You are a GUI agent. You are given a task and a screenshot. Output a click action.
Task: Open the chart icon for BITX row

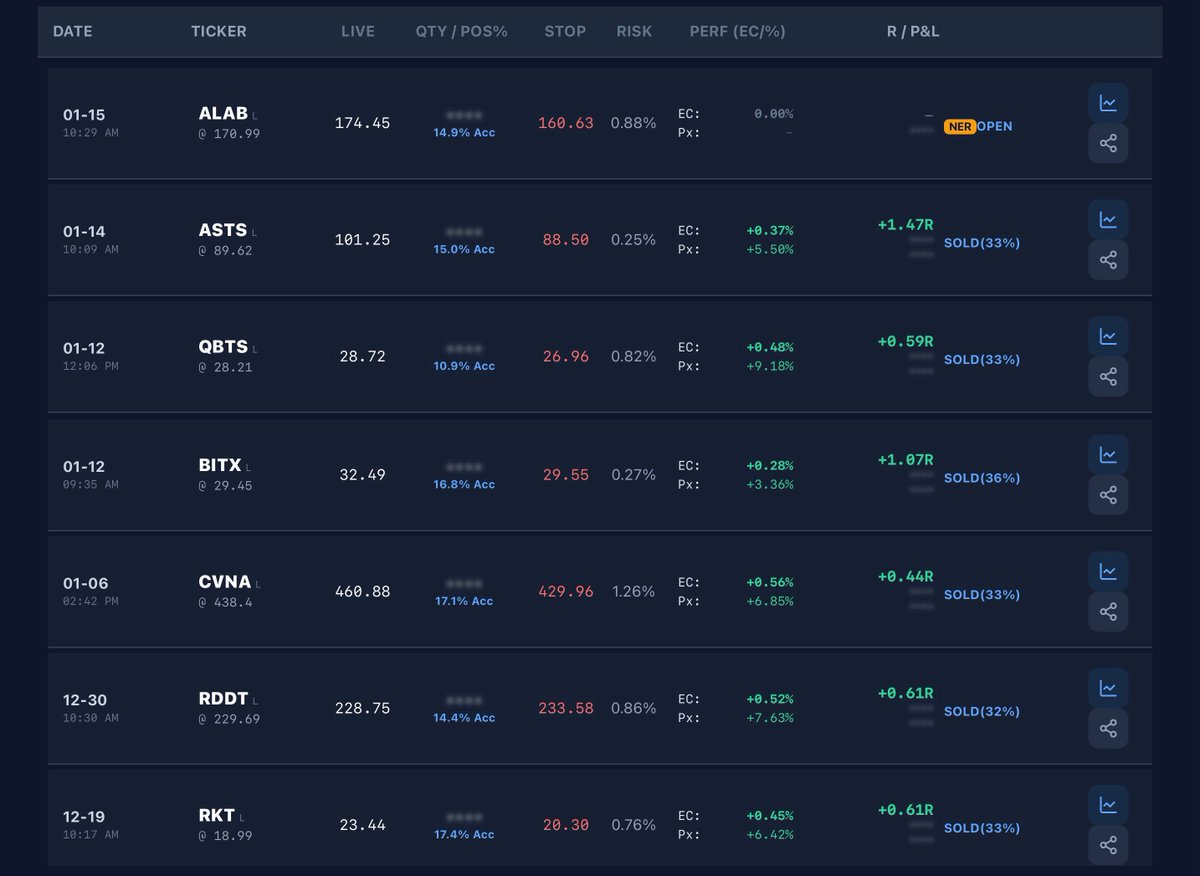coord(1108,454)
